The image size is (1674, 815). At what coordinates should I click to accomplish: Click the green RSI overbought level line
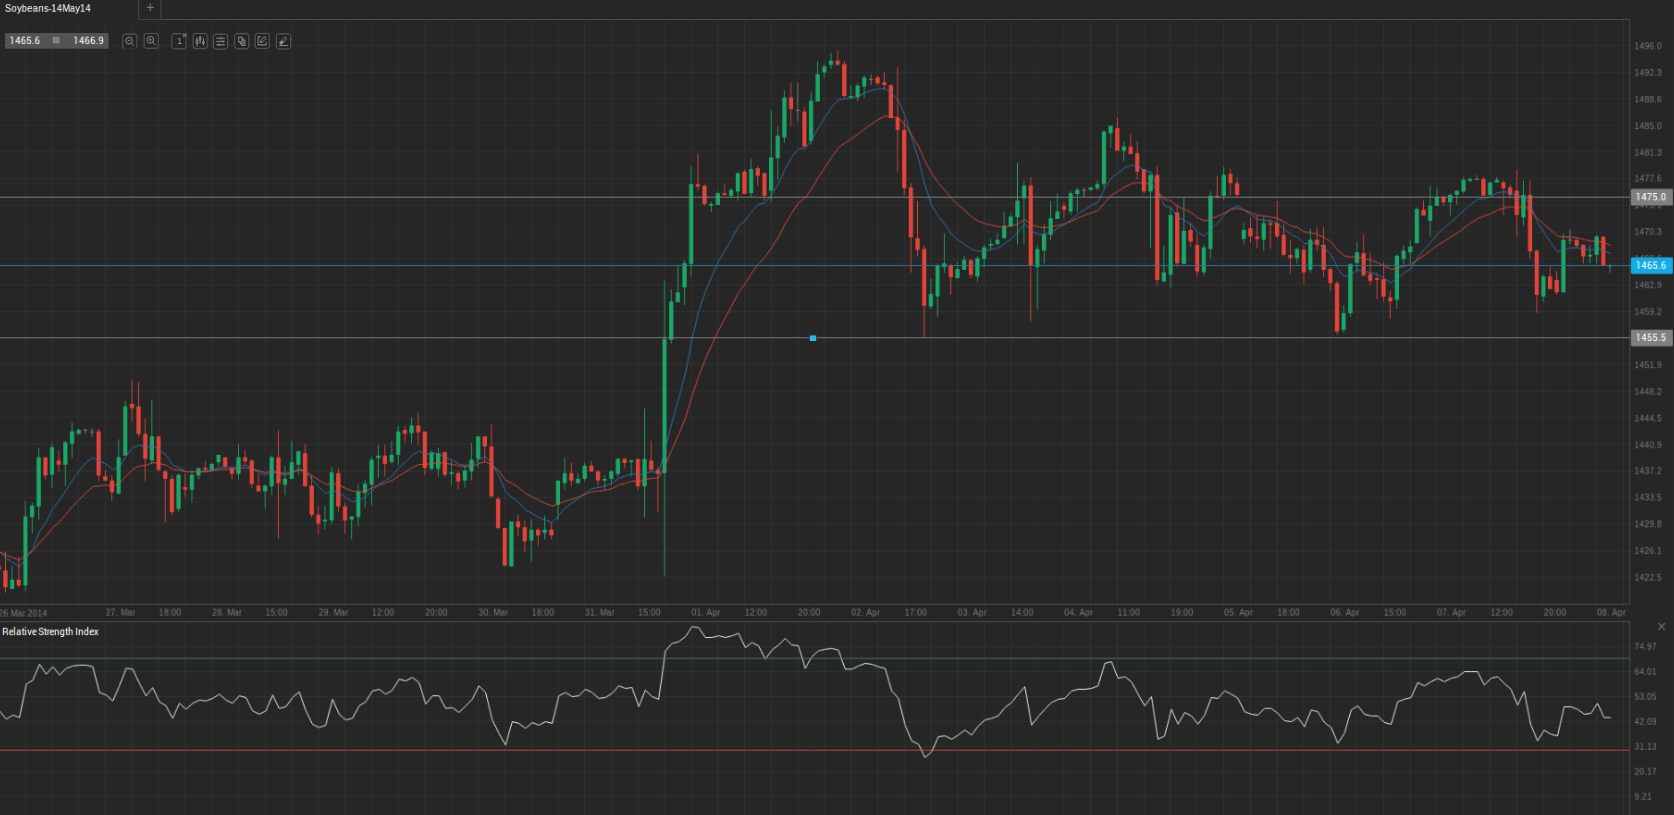(x=400, y=658)
